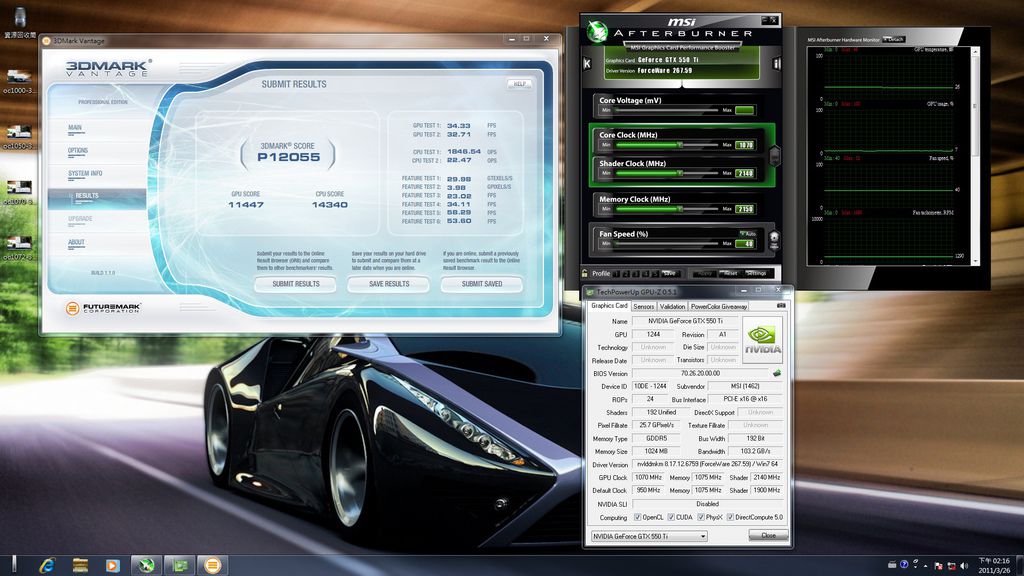Expand the clock link toggle beside Core Clock
This screenshot has height=576, width=1024.
(774, 154)
